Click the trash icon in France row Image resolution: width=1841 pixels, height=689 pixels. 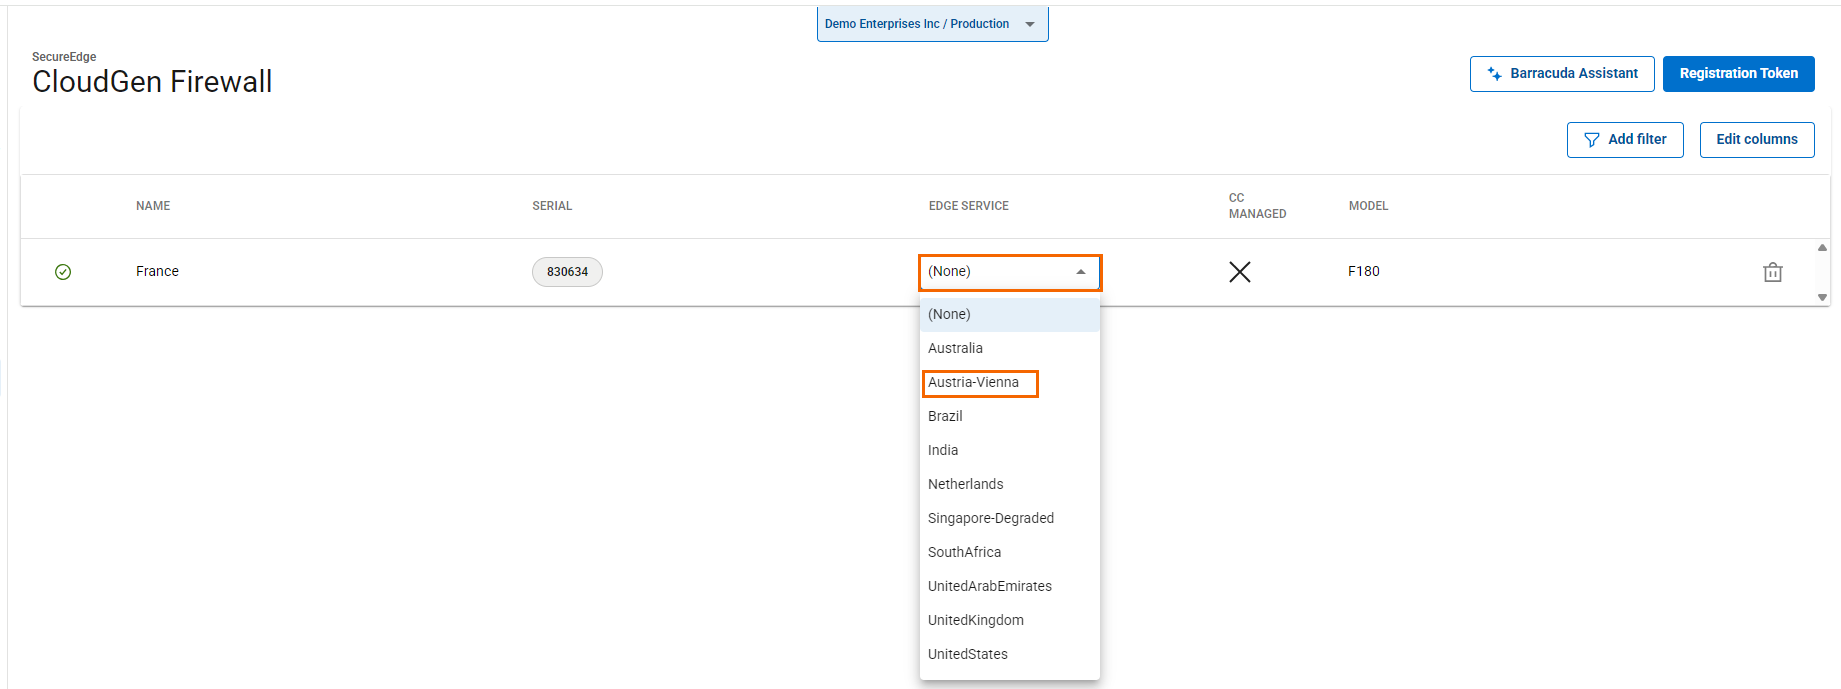point(1772,272)
